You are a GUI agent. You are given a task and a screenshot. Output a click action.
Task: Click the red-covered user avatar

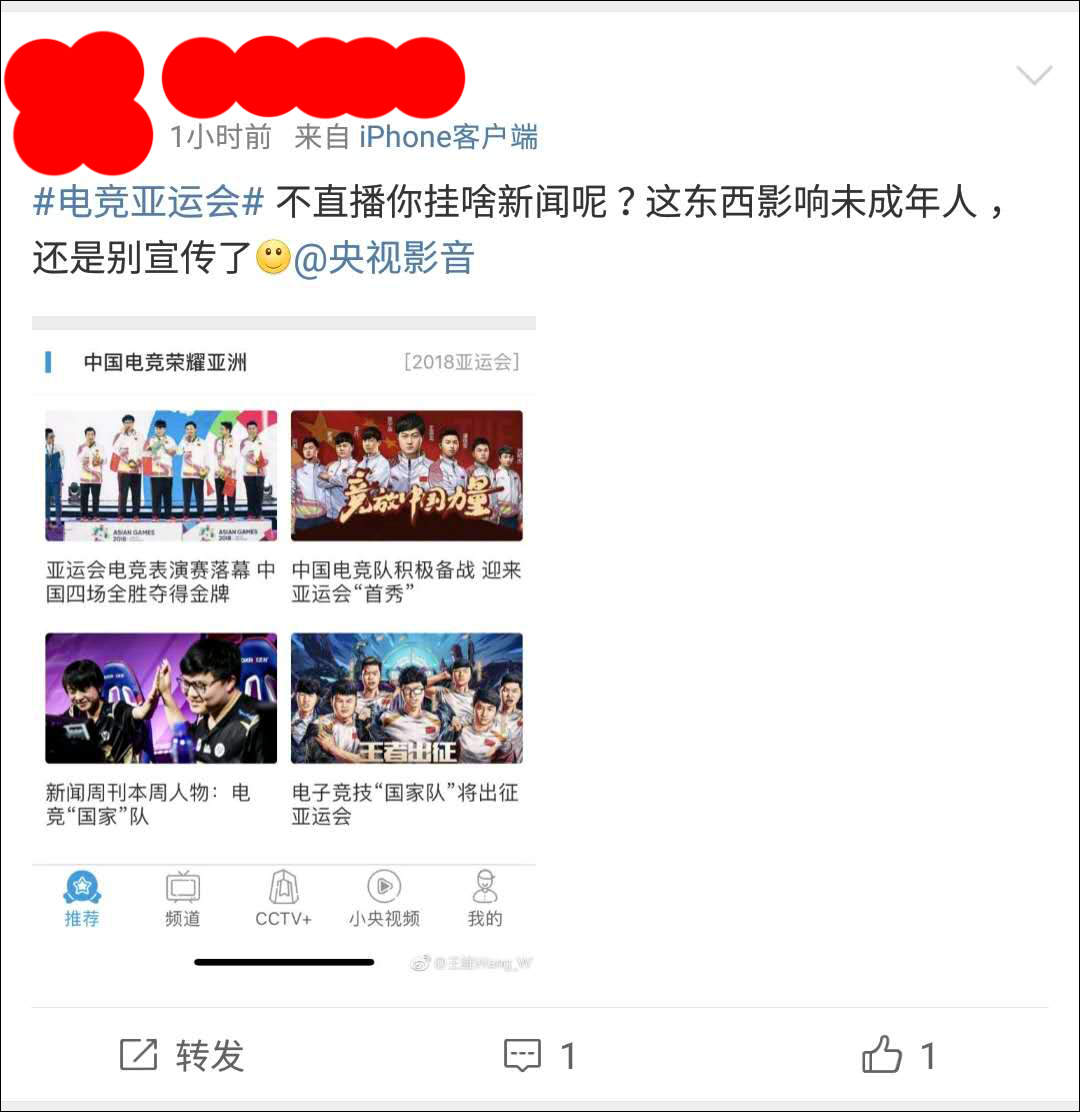pos(78,103)
